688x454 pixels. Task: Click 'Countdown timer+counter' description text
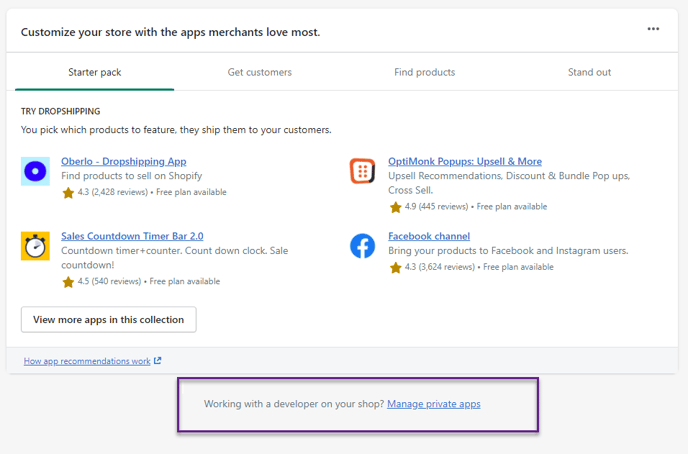pos(175,258)
